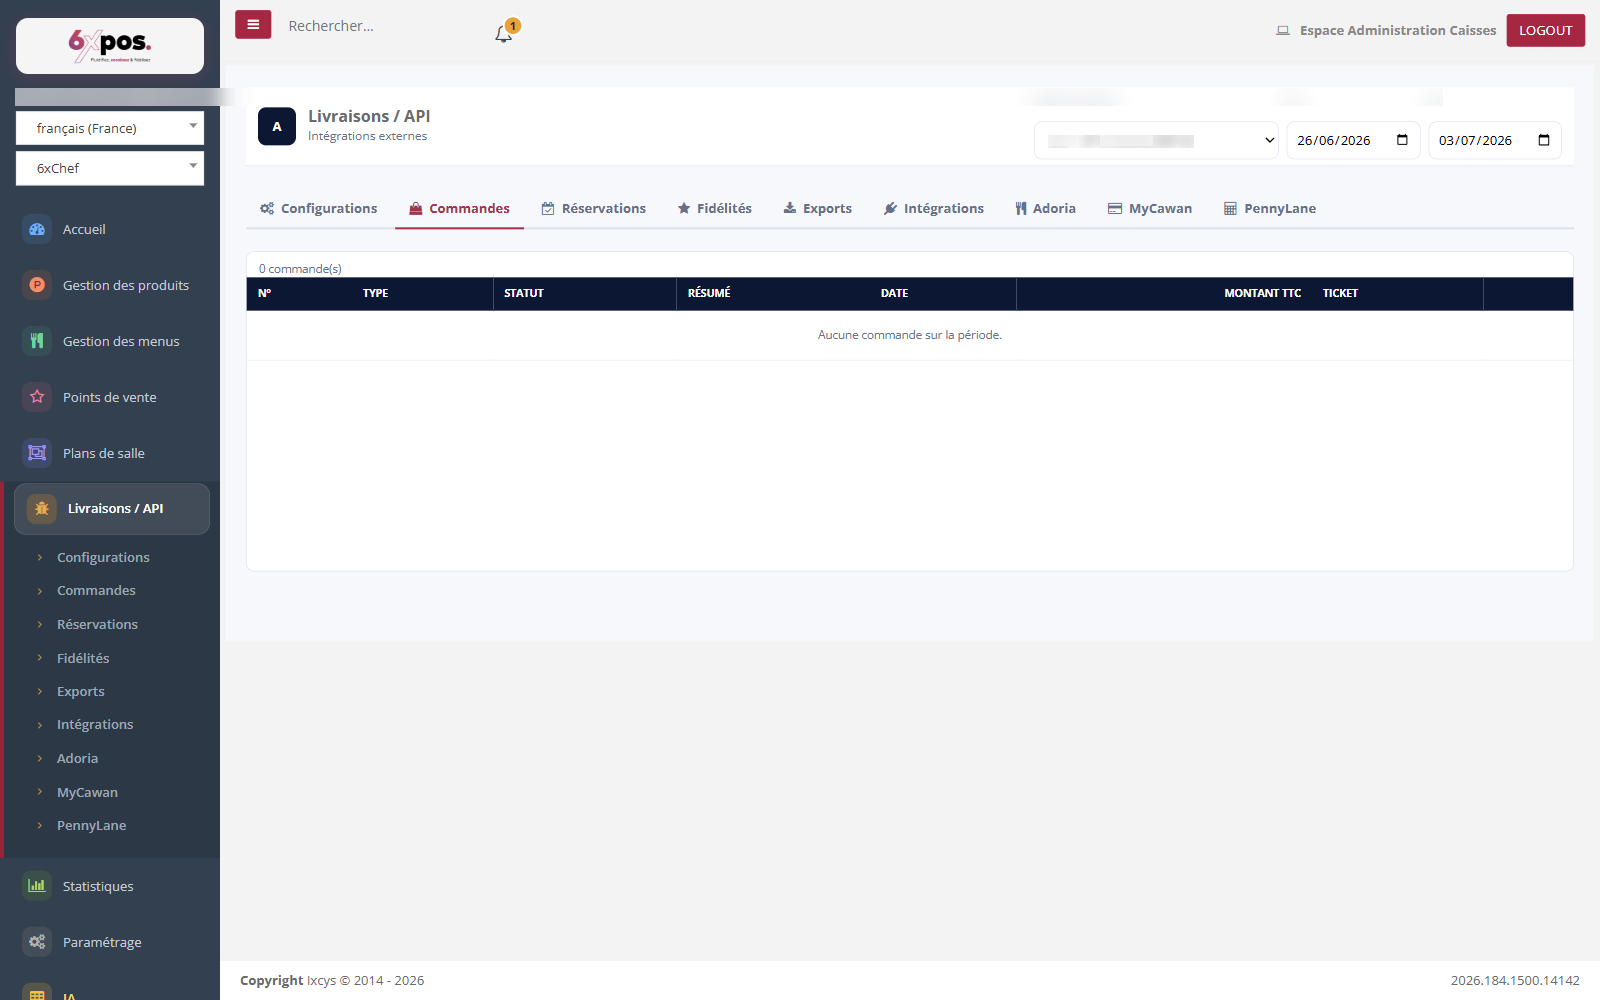Click the Rechercher search field
Screen dimensions: 1600x1000
click(380, 26)
